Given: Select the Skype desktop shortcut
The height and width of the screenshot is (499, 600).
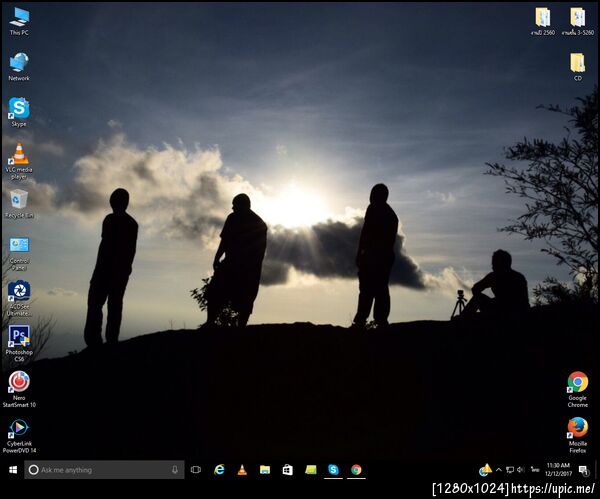Looking at the screenshot, I should 19,112.
